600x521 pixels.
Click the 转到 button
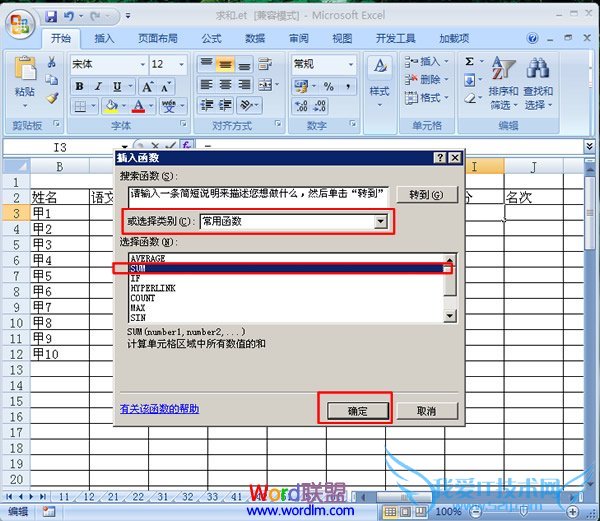pyautogui.click(x=427, y=195)
